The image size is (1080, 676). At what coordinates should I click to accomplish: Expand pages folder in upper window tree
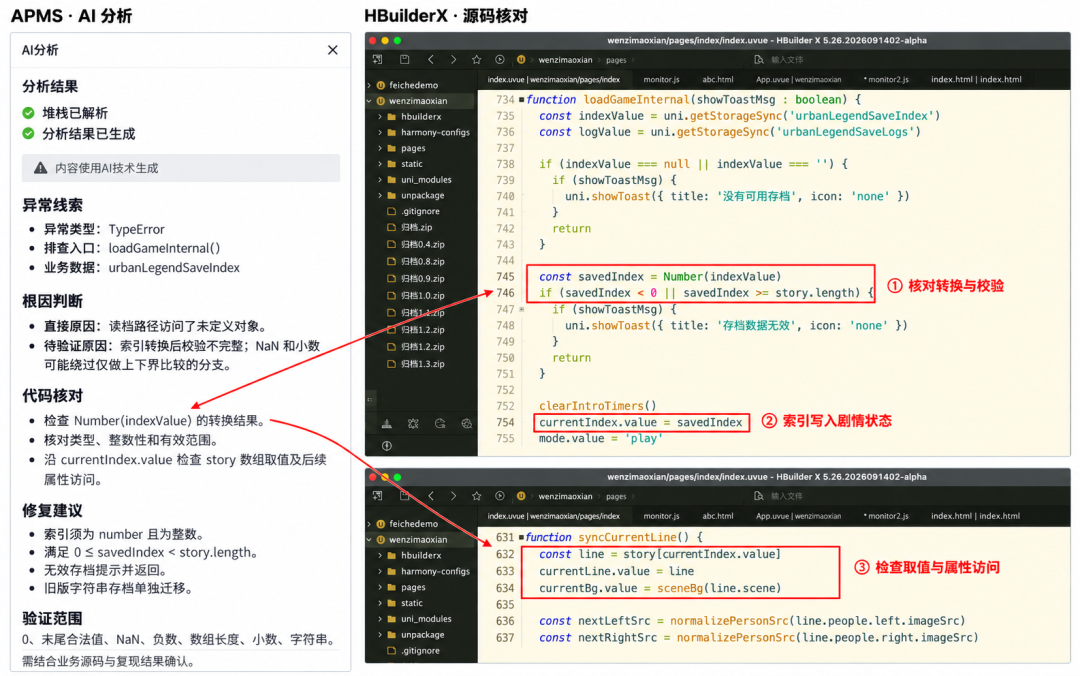[380, 148]
